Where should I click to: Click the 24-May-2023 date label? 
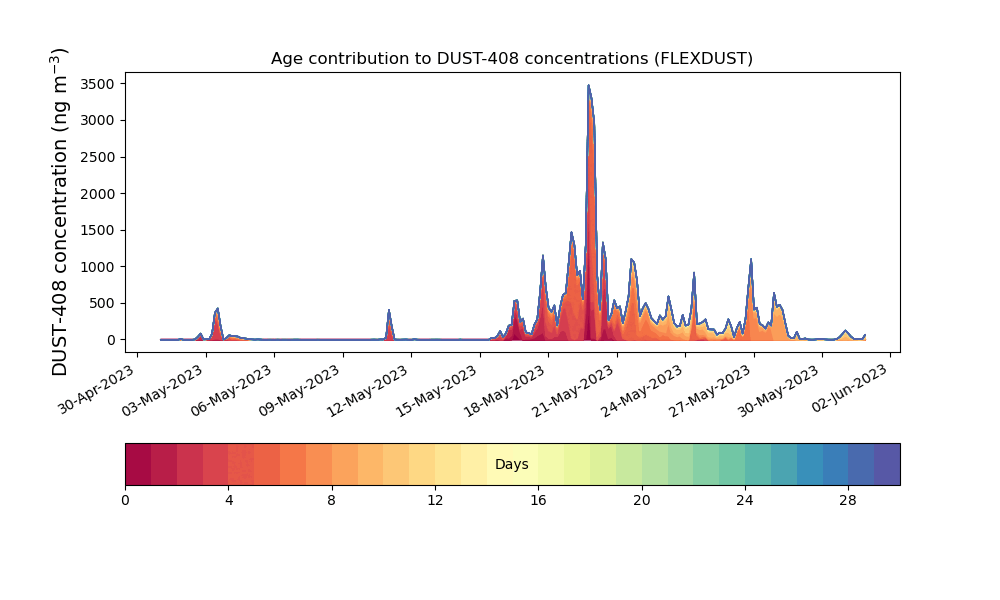pos(642,390)
